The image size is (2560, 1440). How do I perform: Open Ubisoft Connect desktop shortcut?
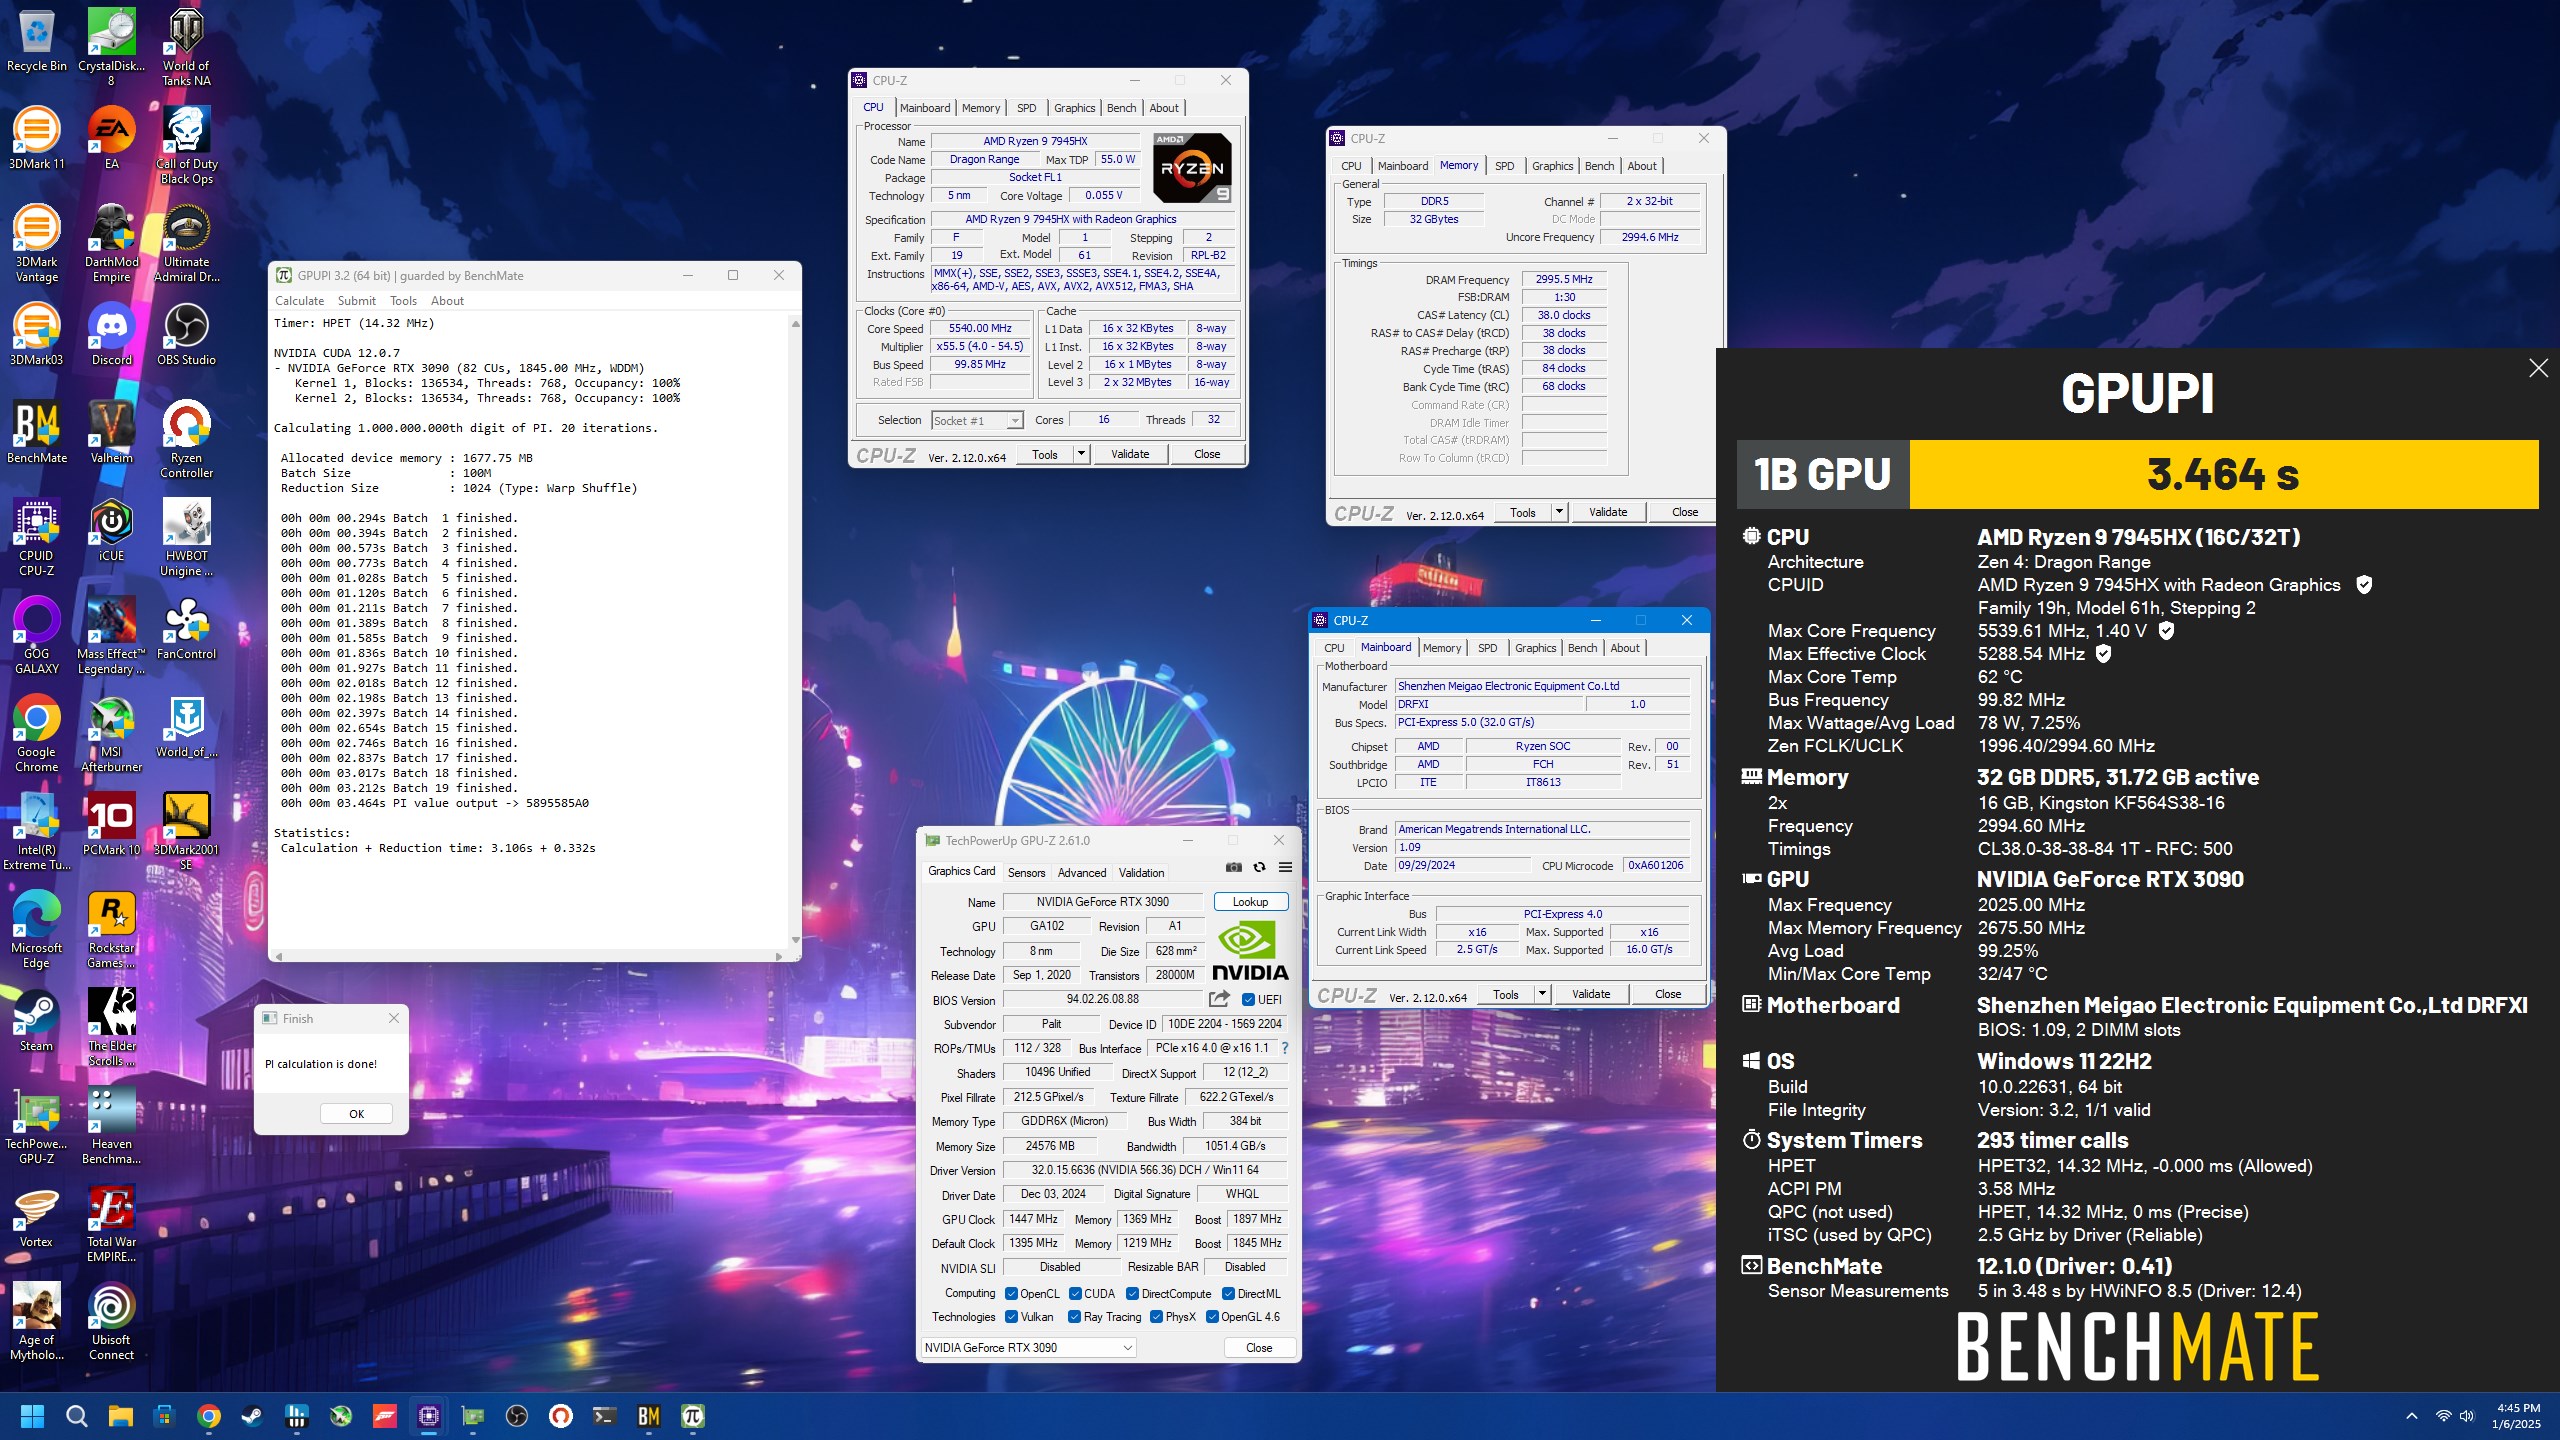(111, 1322)
